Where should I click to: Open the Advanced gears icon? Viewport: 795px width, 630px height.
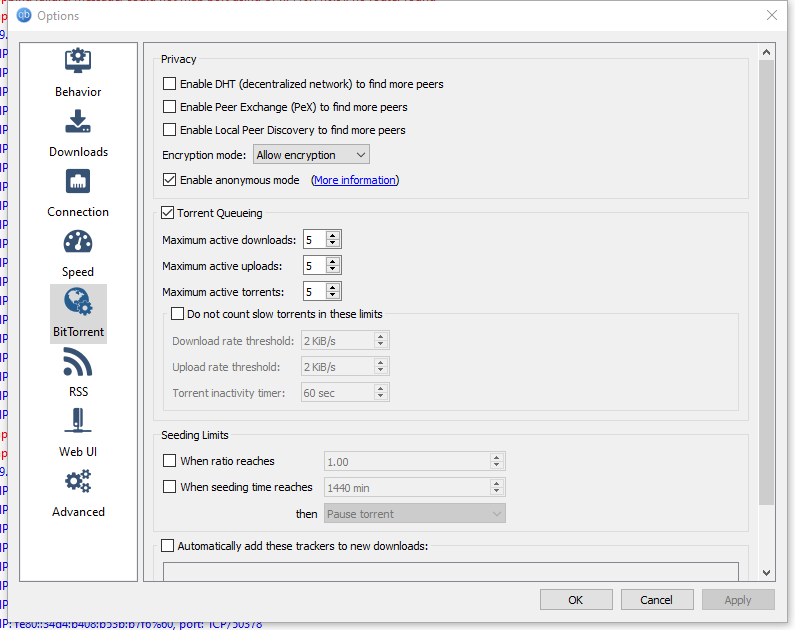click(x=78, y=481)
